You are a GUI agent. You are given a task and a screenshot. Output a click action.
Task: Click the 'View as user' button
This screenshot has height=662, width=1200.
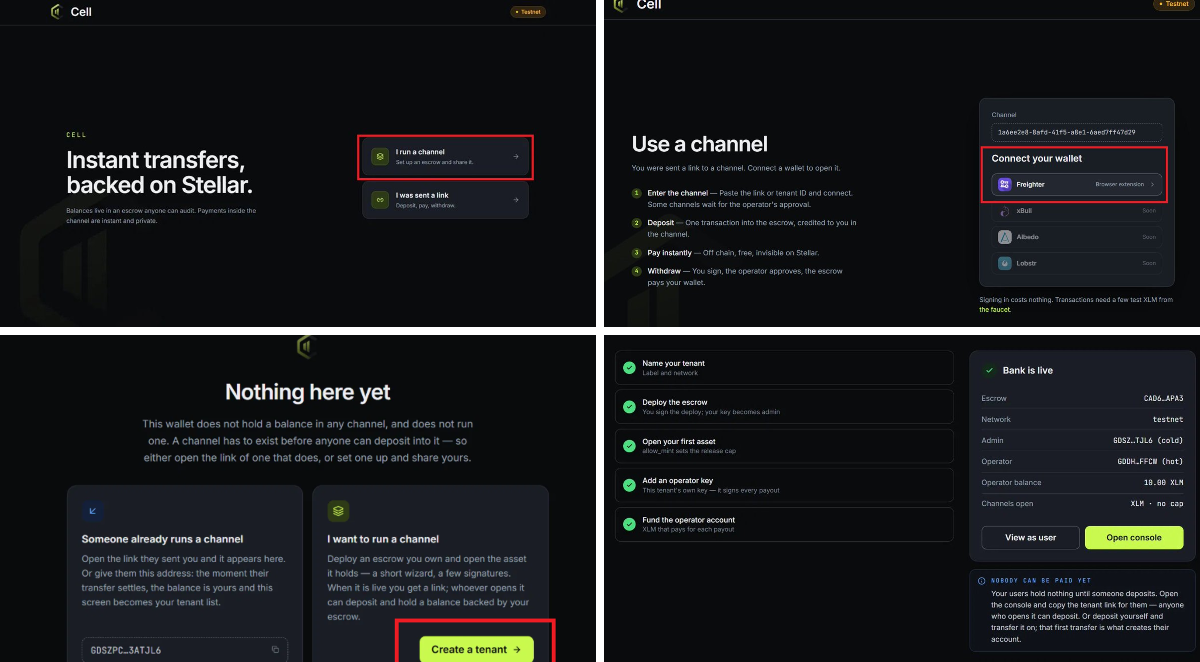pos(1030,538)
